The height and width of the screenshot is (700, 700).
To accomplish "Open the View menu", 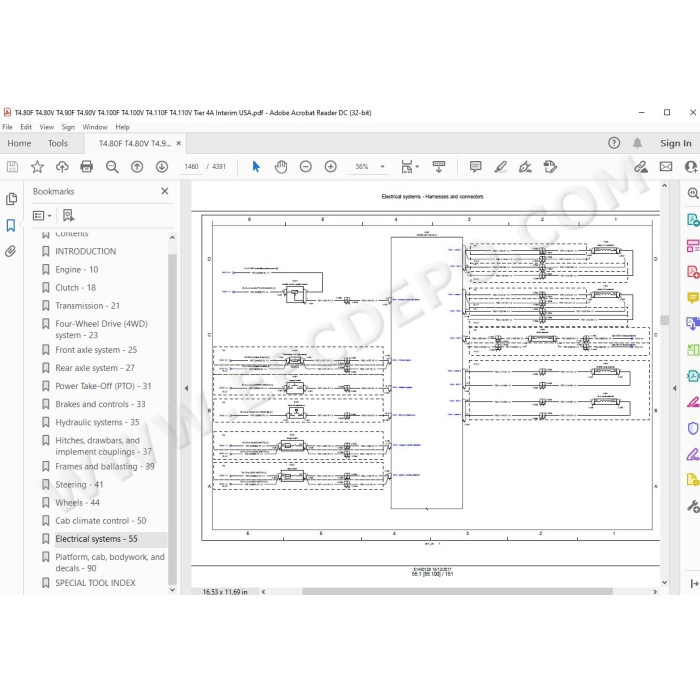I will pyautogui.click(x=46, y=127).
